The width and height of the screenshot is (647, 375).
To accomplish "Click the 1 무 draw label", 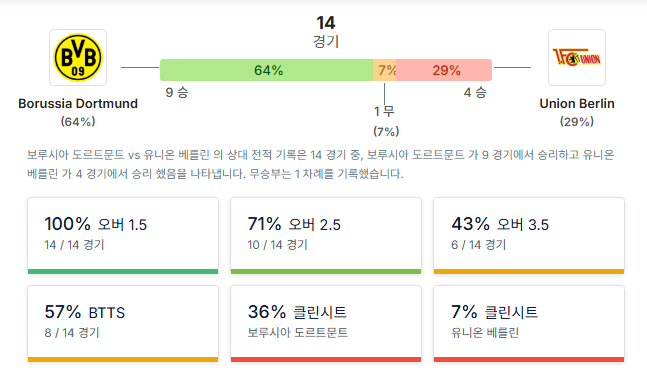I will pyautogui.click(x=384, y=111).
